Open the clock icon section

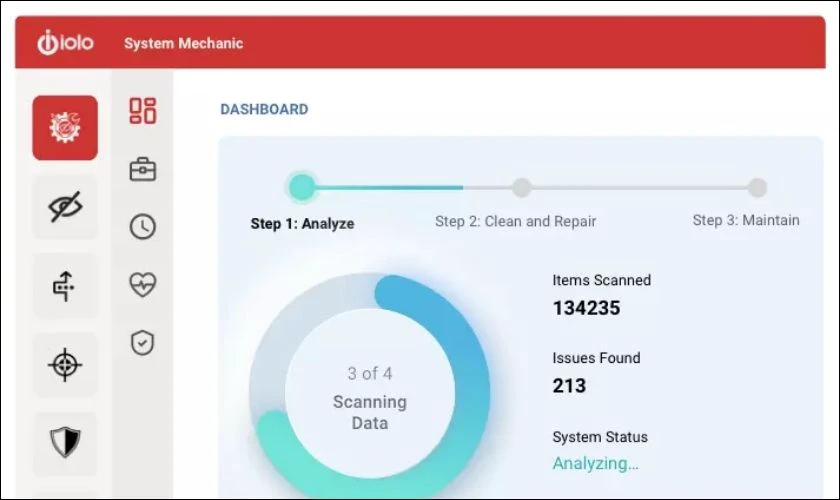point(142,227)
